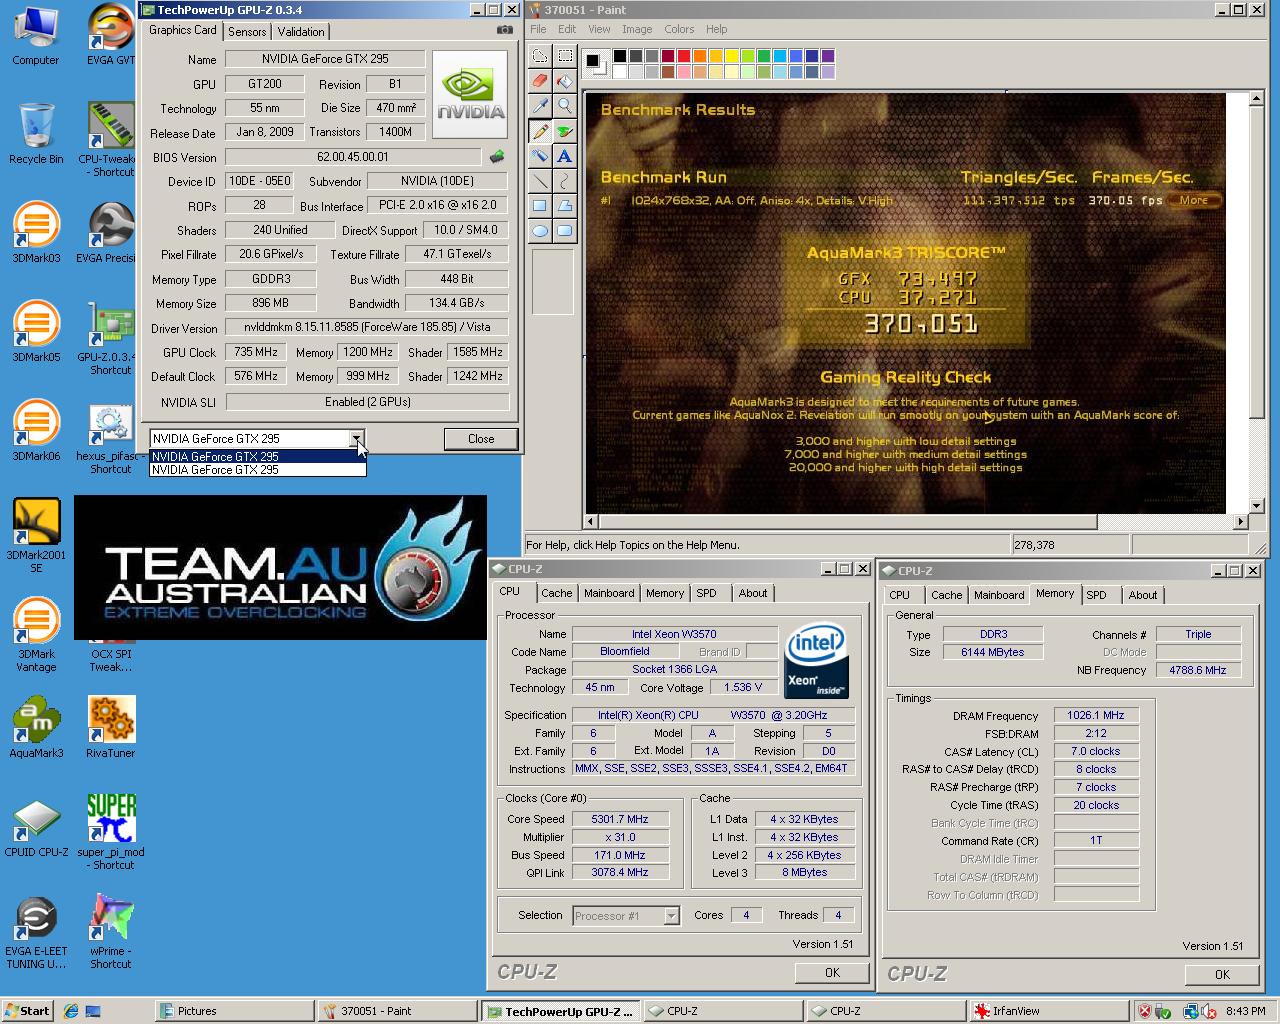Click the Driver Version field in GPU-Z
This screenshot has height=1024, width=1280.
click(366, 327)
